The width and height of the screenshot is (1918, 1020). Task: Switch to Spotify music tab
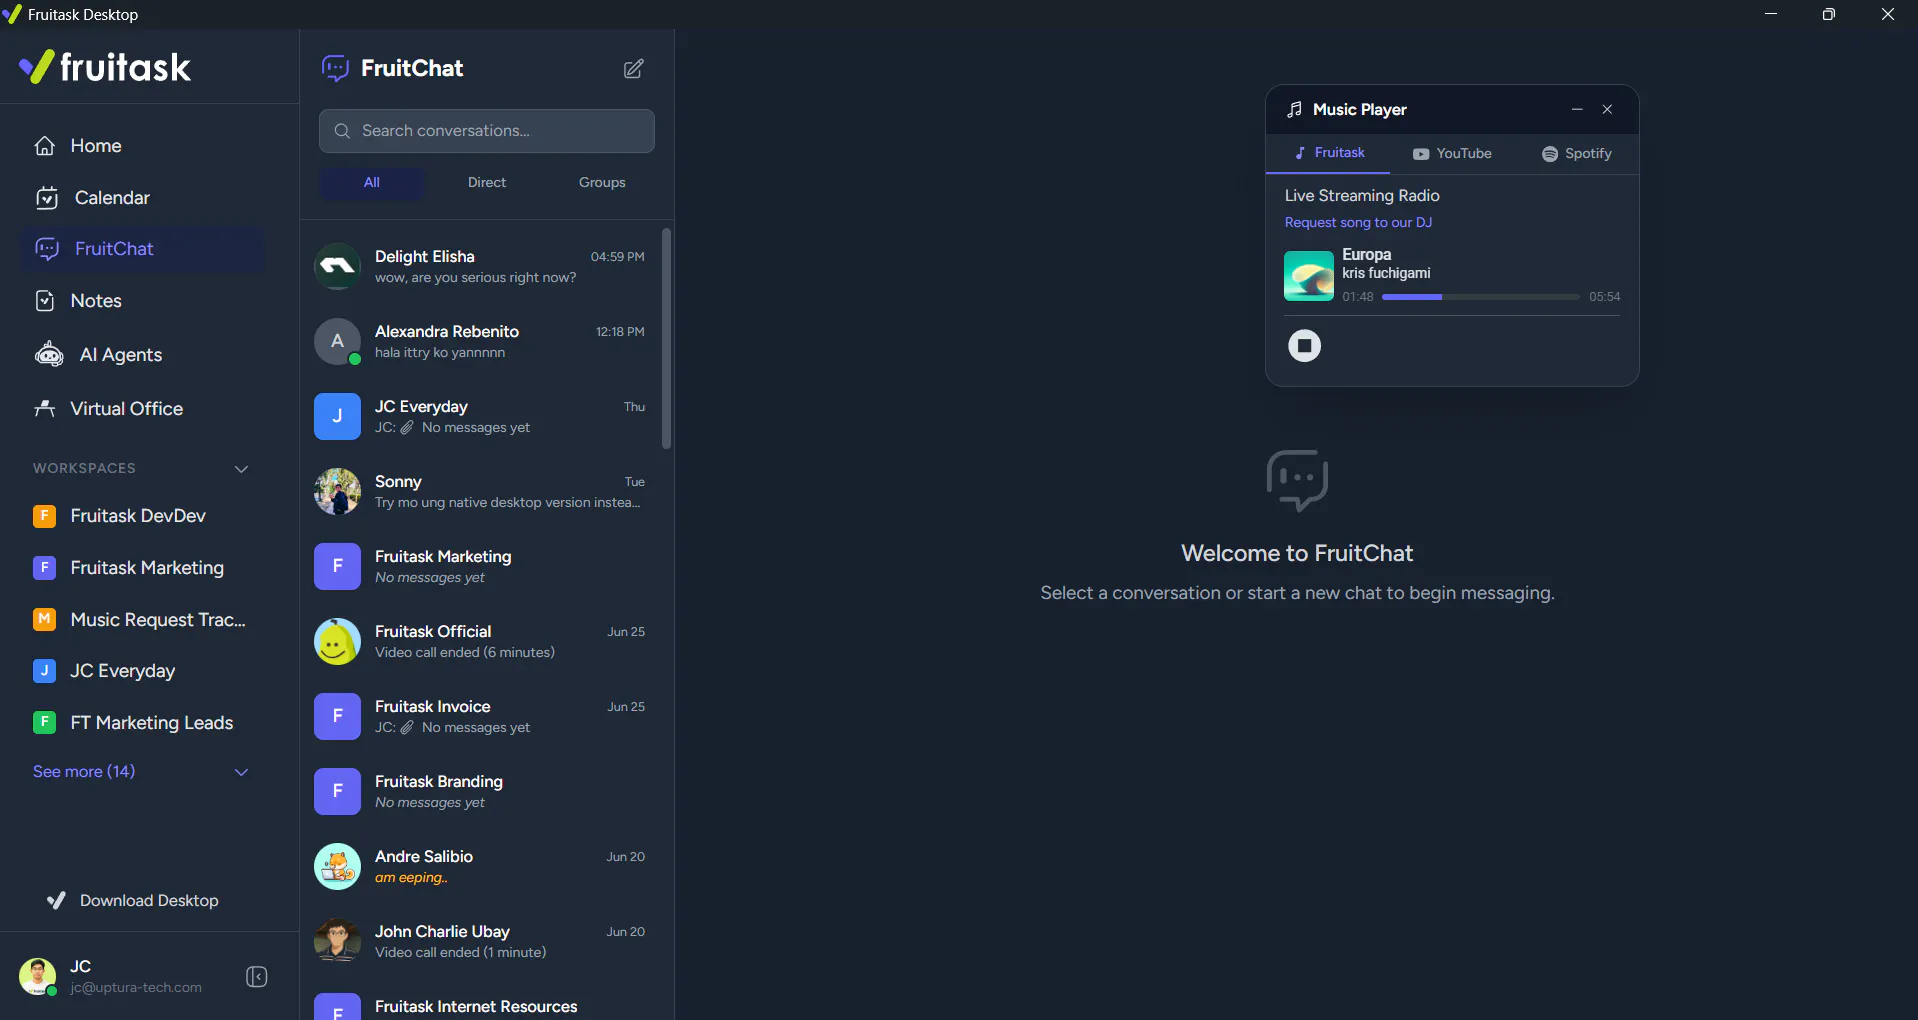[x=1576, y=153]
